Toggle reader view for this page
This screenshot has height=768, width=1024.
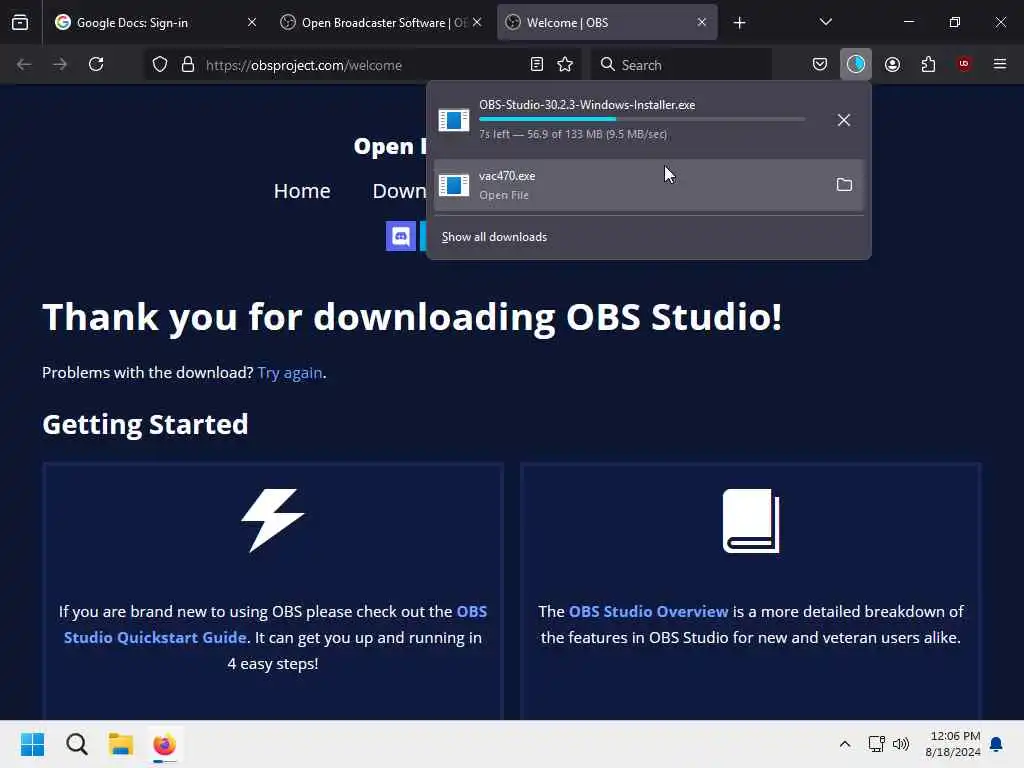tap(537, 64)
